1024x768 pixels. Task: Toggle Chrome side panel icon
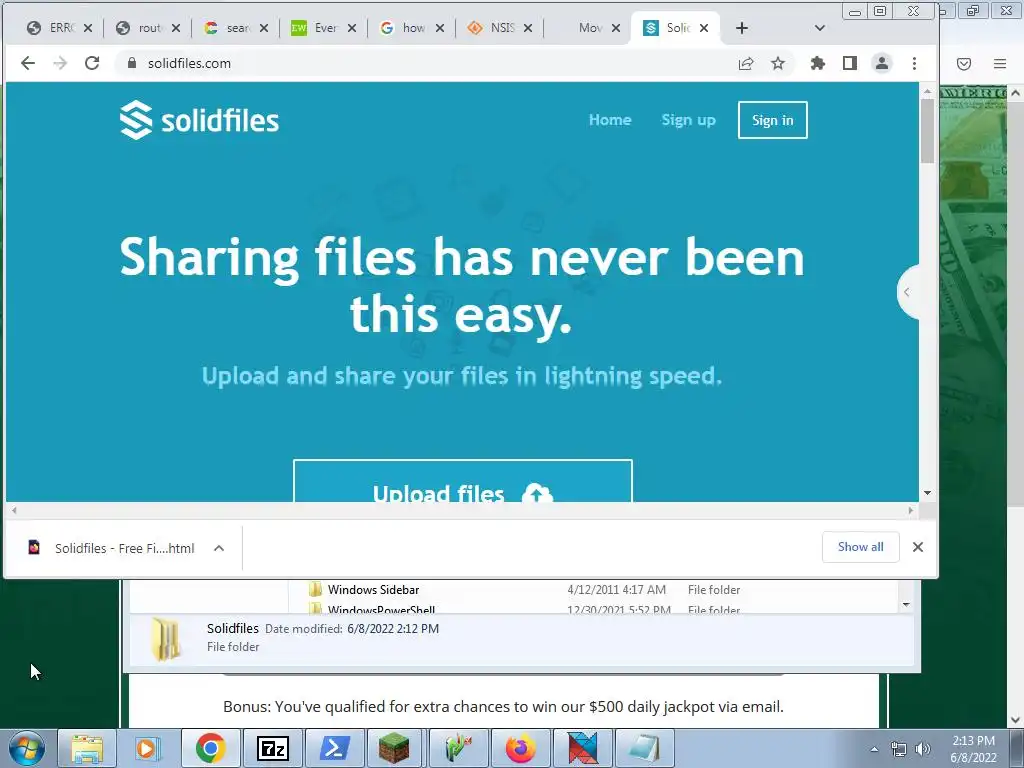pyautogui.click(x=850, y=63)
